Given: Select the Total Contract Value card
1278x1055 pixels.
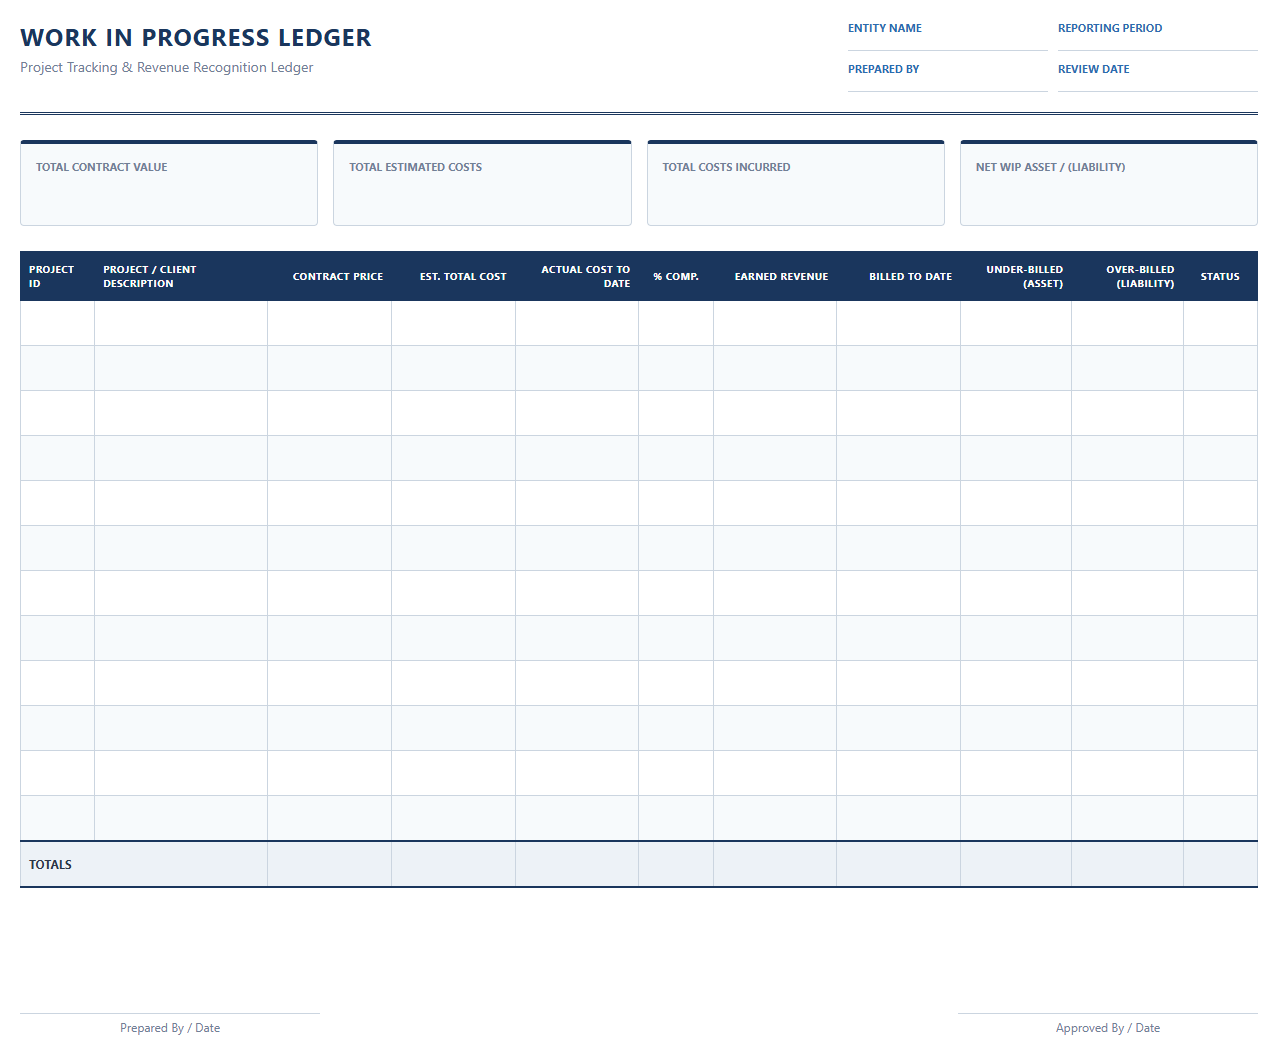Looking at the screenshot, I should pyautogui.click(x=169, y=183).
